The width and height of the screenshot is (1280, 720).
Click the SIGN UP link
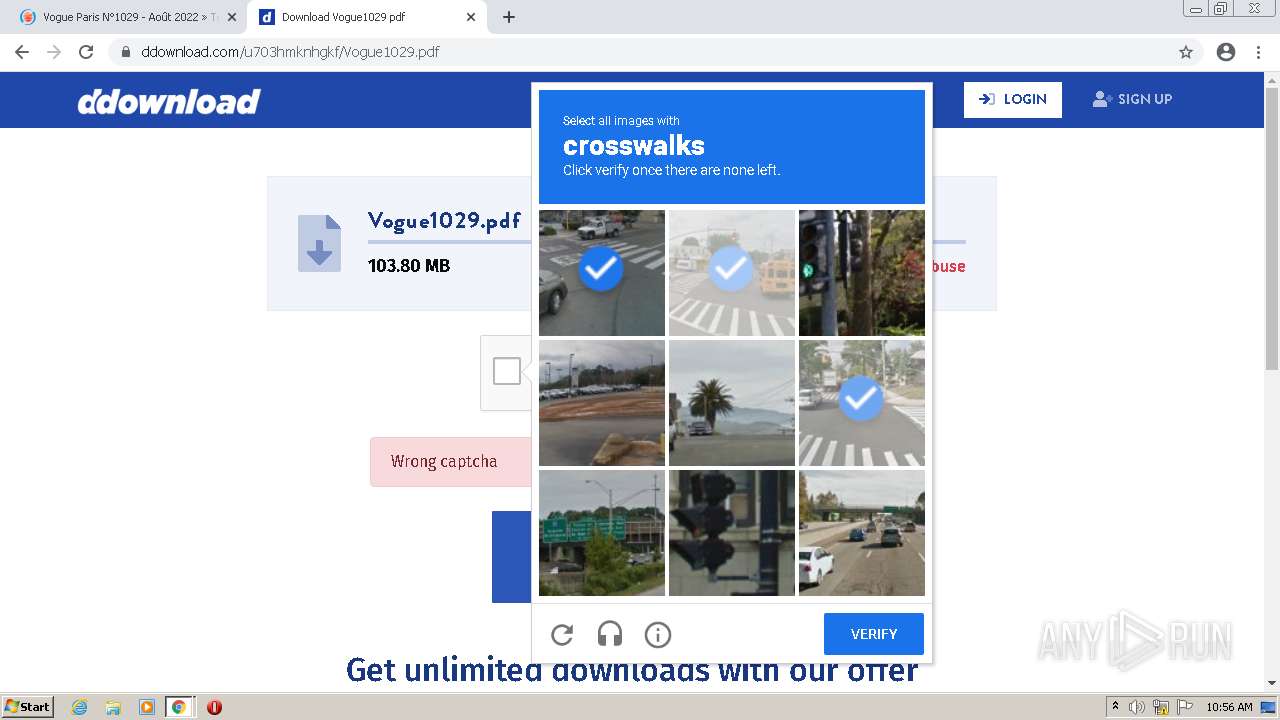pyautogui.click(x=1133, y=99)
